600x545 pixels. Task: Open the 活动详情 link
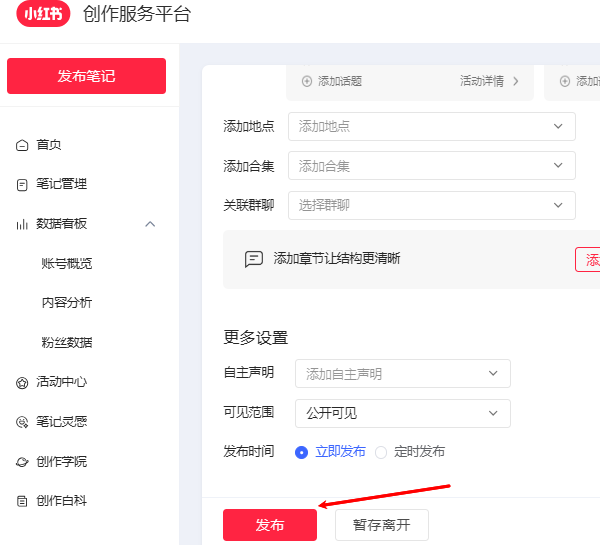[x=482, y=81]
